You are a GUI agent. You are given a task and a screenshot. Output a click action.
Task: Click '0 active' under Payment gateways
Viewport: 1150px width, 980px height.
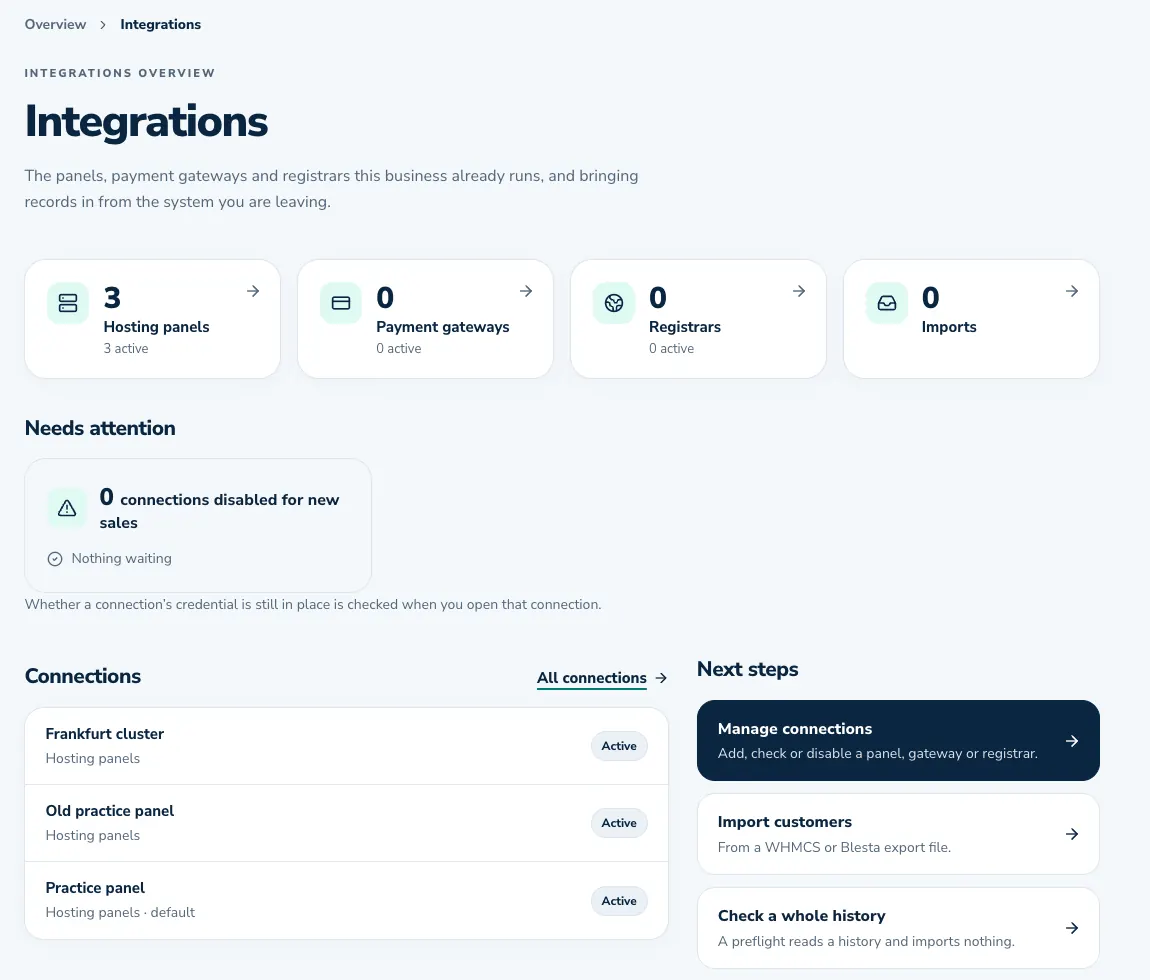pyautogui.click(x=399, y=348)
